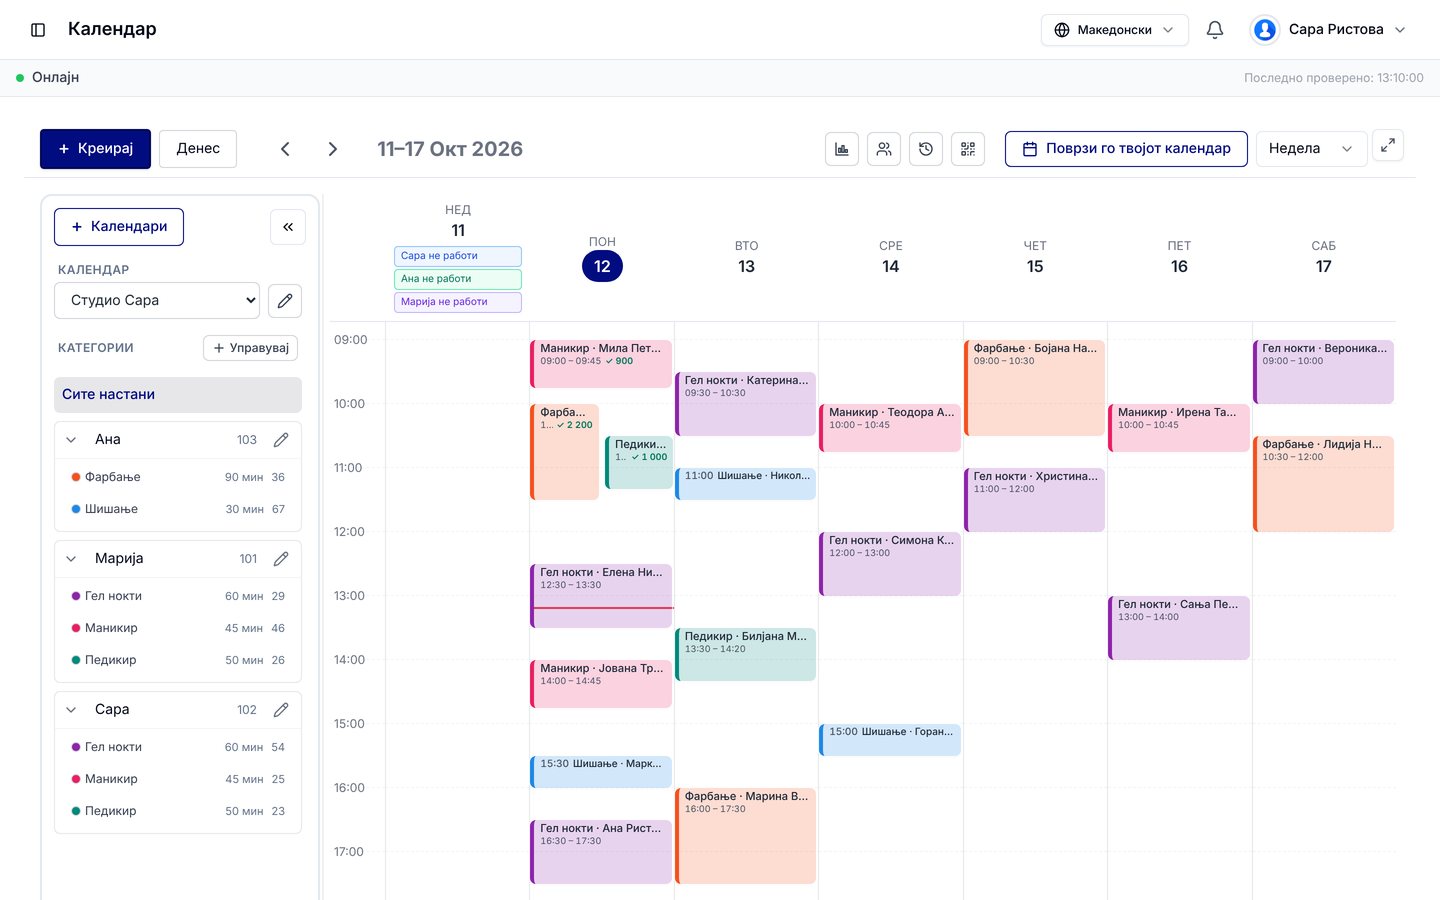The width and height of the screenshot is (1440, 900).
Task: Open the history clock icon
Action: (926, 149)
